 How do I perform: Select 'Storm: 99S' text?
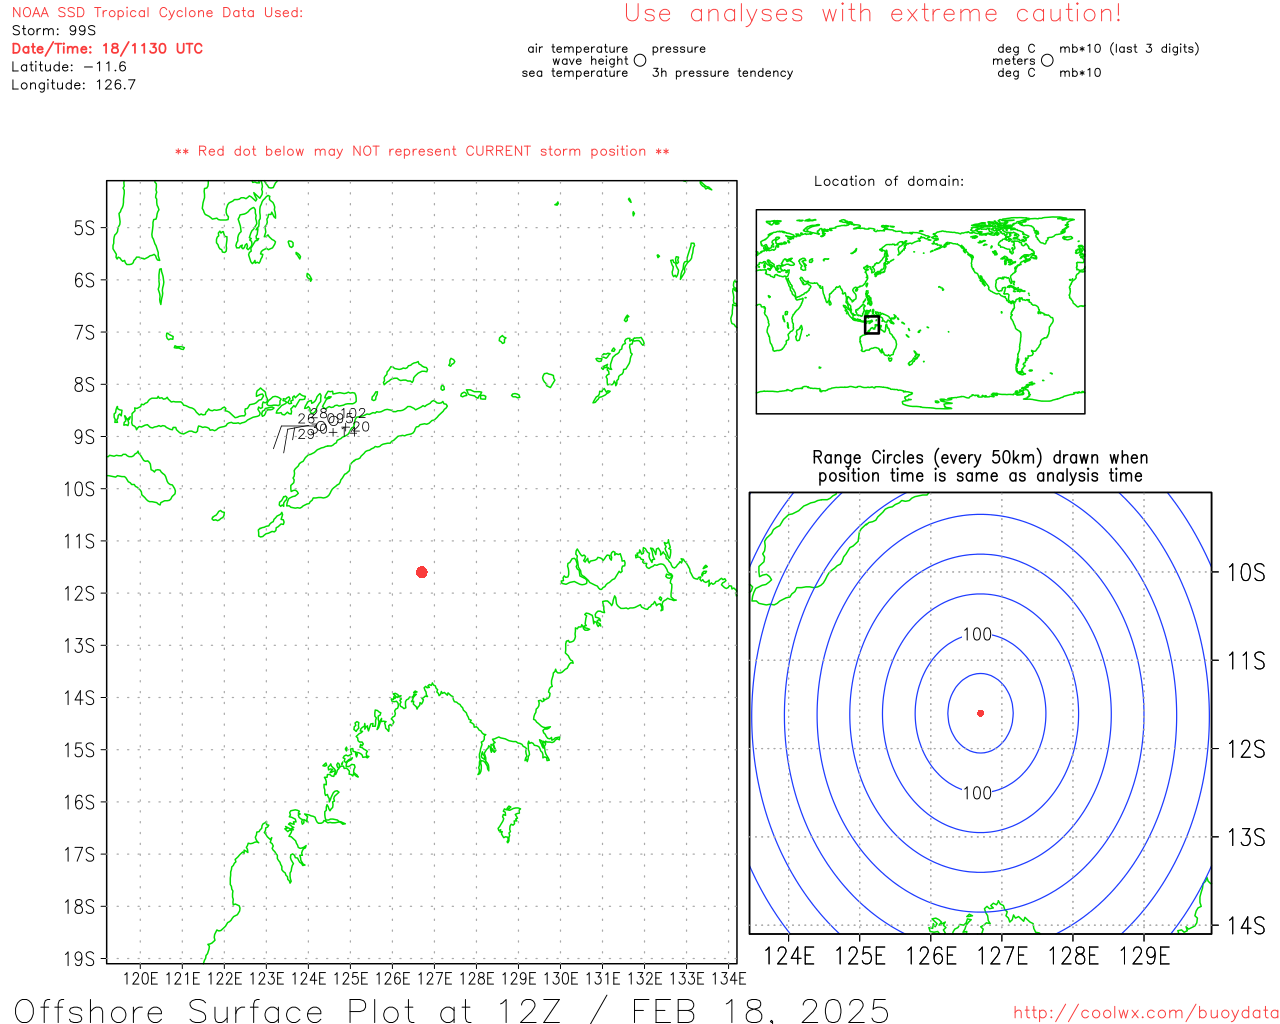tap(54, 31)
